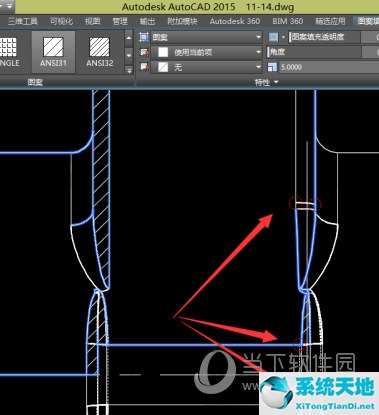This screenshot has height=415, width=379.
Task: Select the ANGLE hatch pattern
Action: [x=9, y=52]
